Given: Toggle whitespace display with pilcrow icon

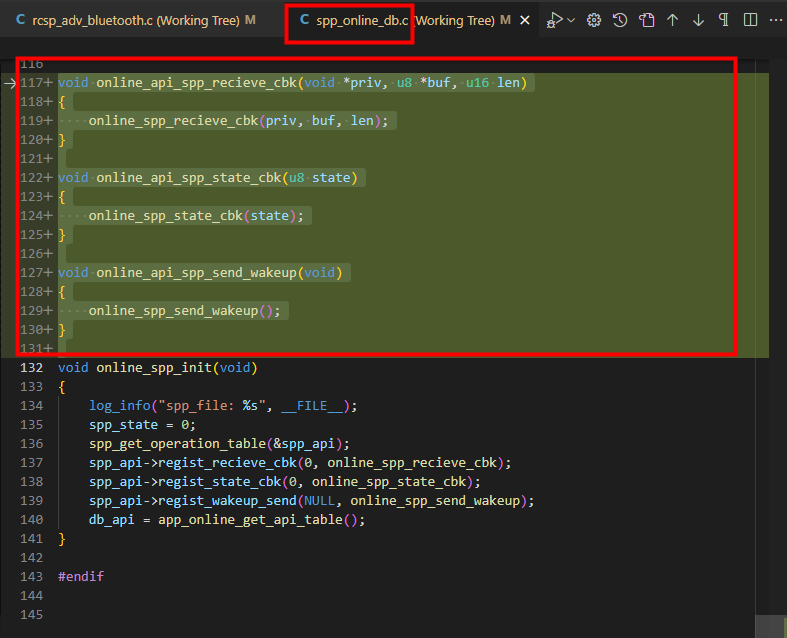Looking at the screenshot, I should pos(724,20).
